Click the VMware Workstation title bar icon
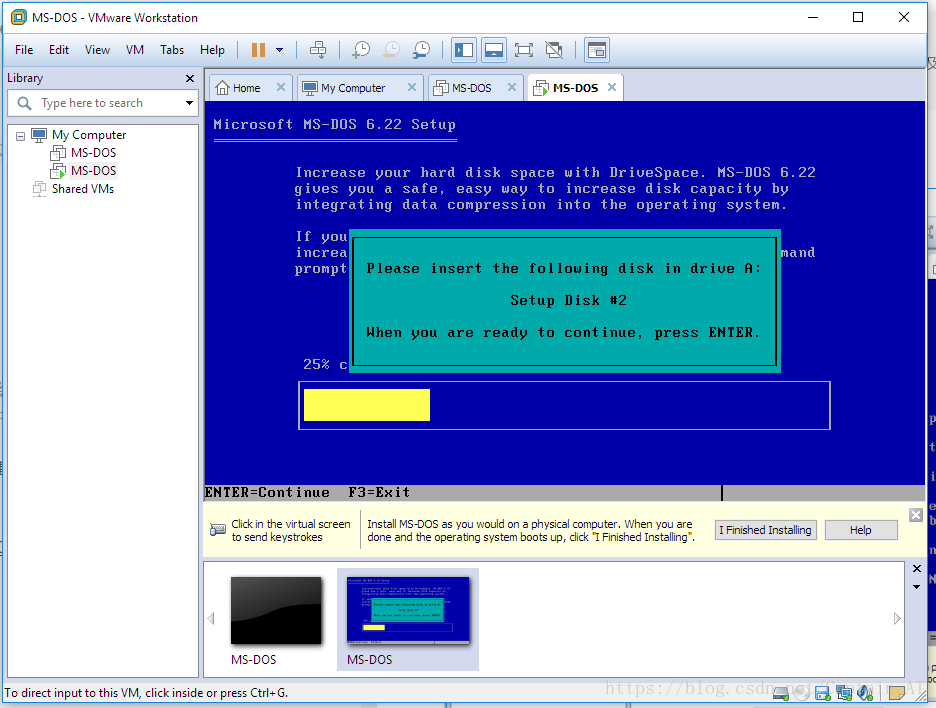 click(19, 17)
